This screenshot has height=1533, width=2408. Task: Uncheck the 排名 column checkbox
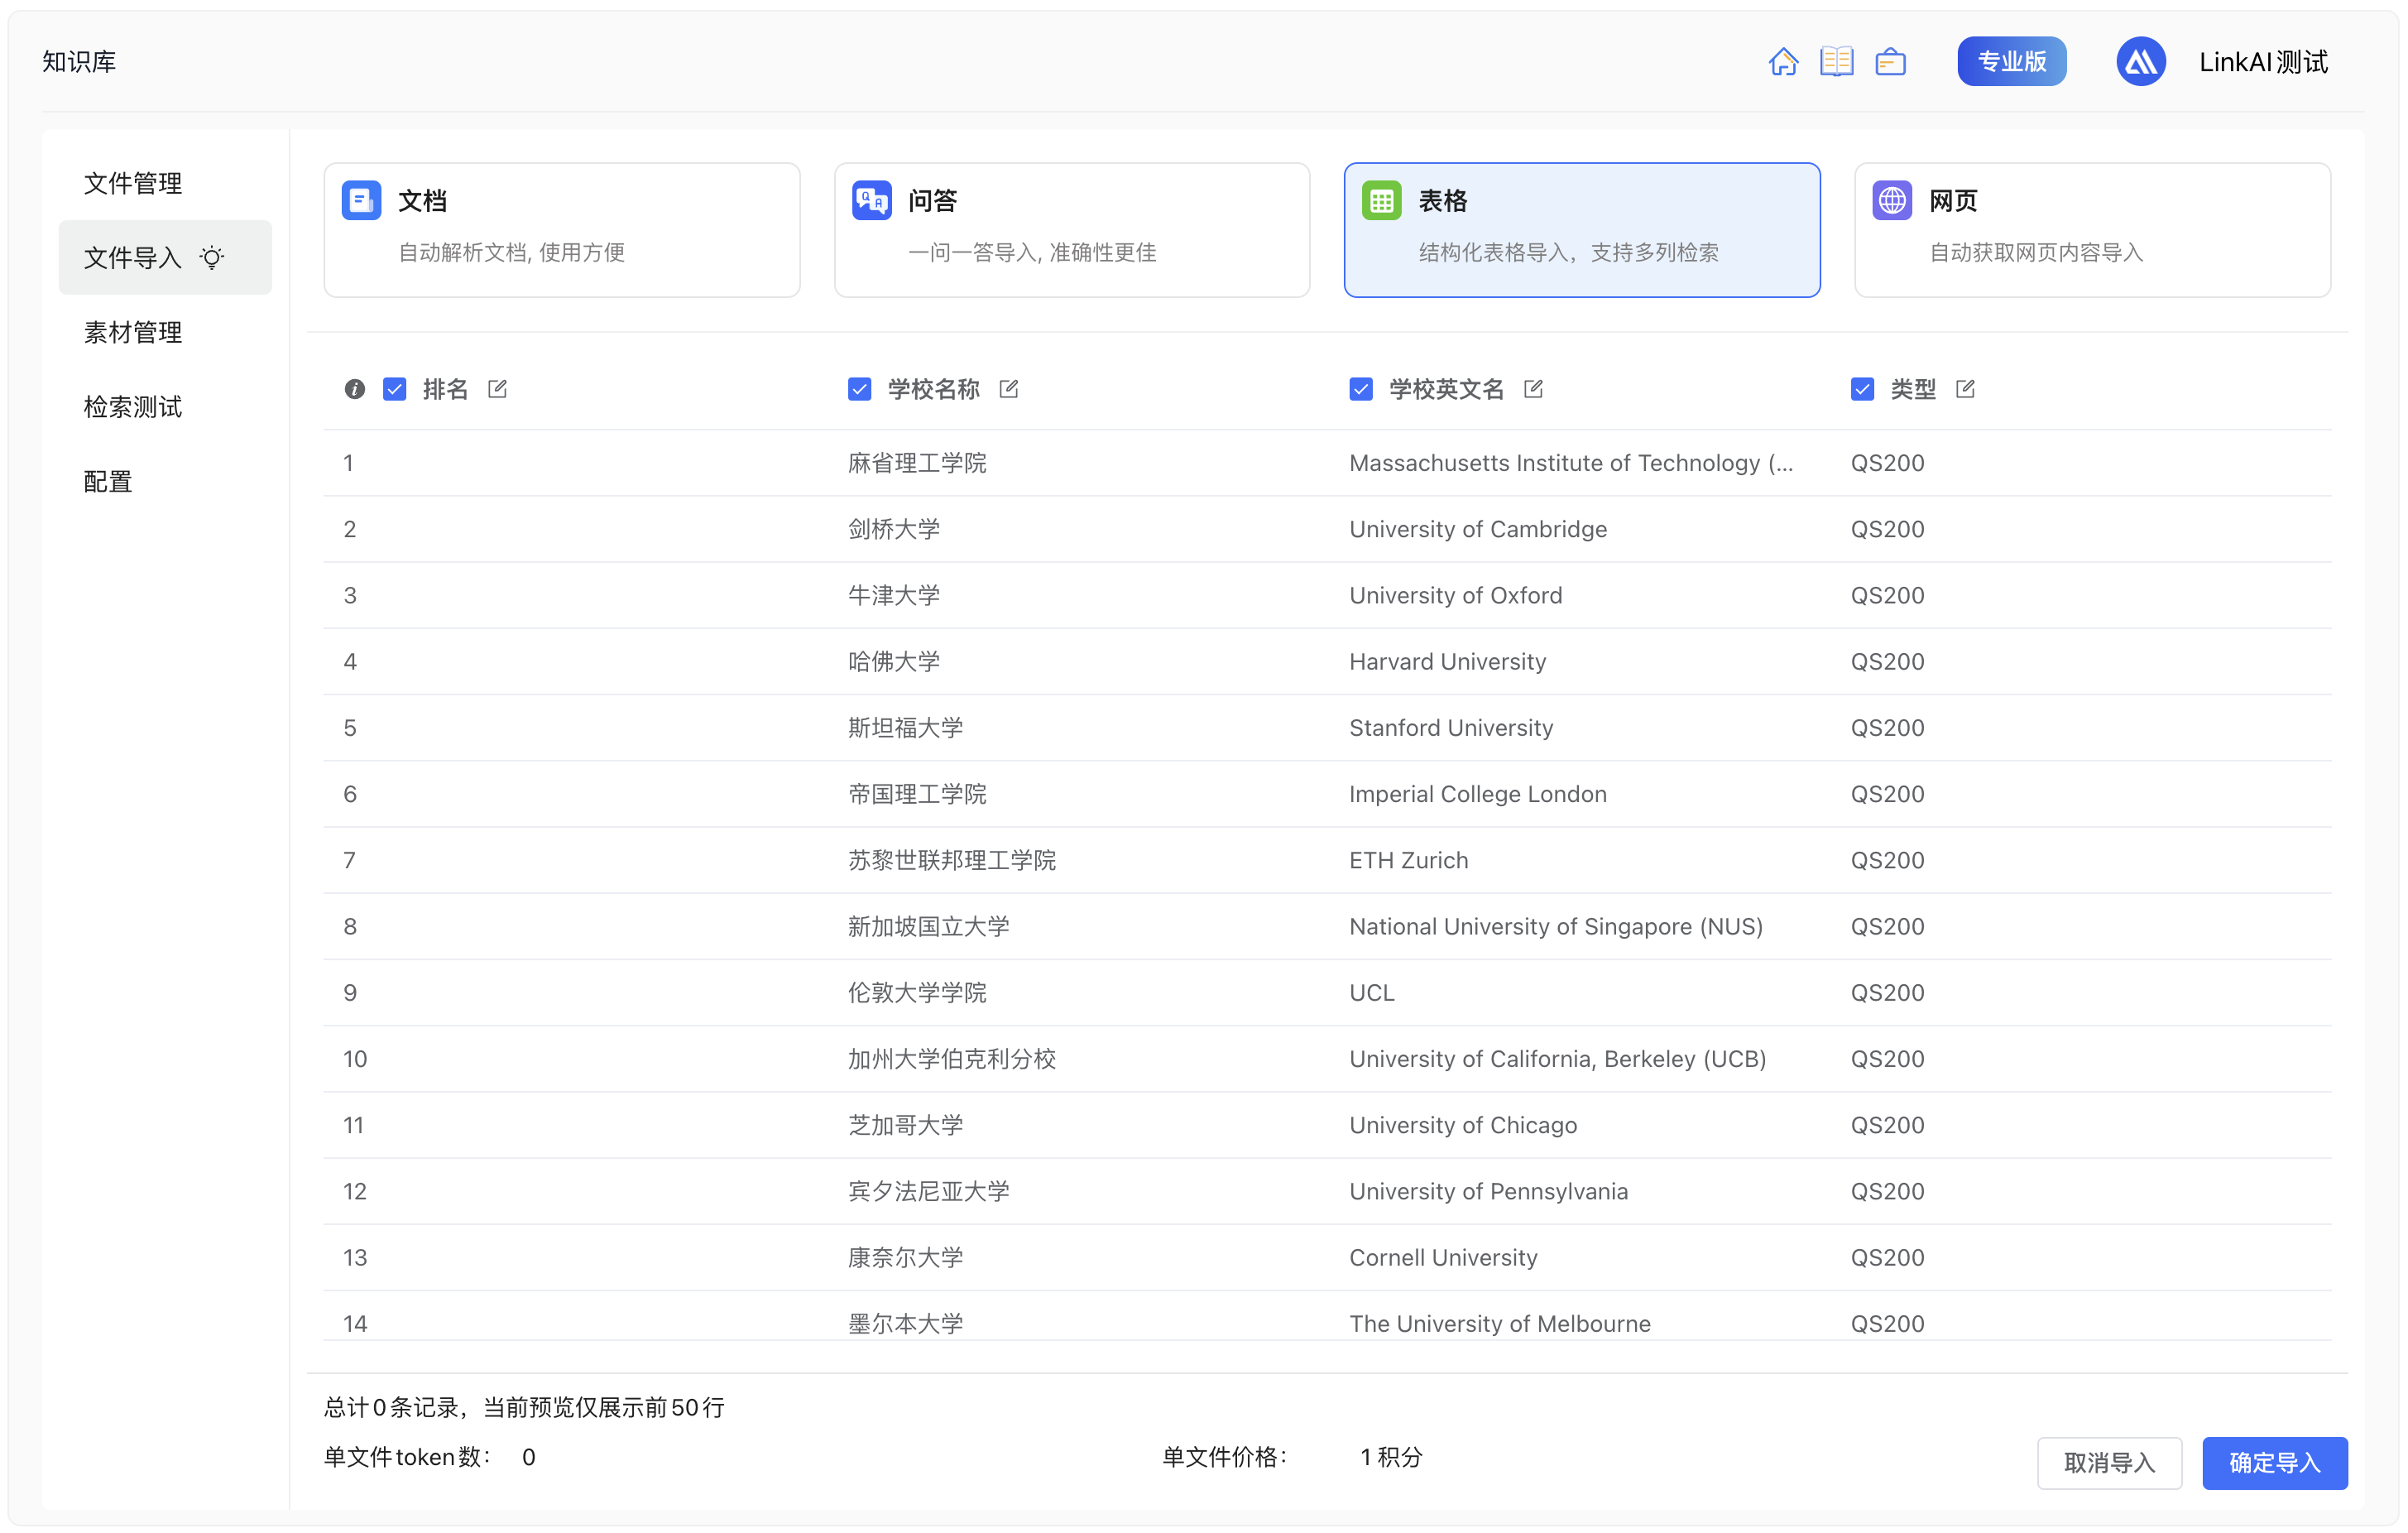395,388
